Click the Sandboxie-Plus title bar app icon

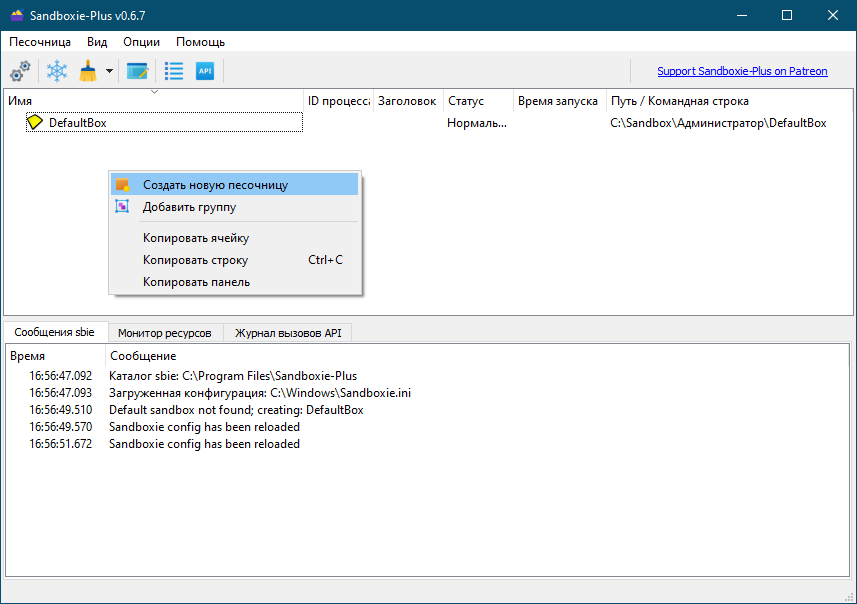click(17, 15)
